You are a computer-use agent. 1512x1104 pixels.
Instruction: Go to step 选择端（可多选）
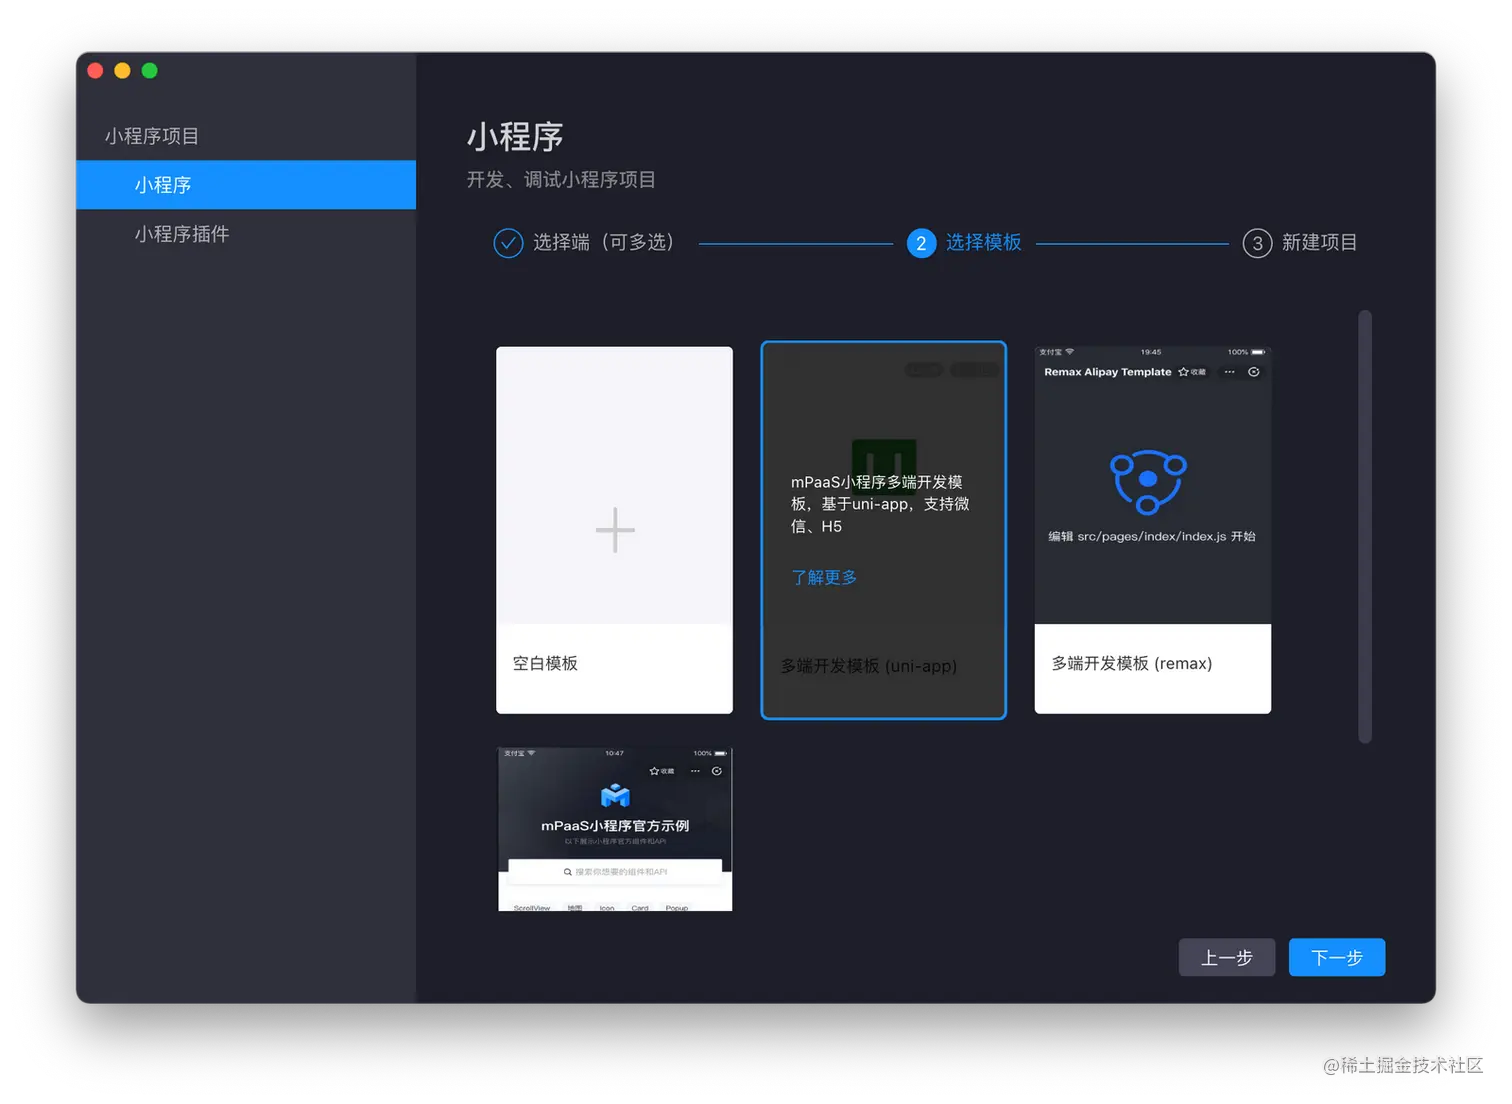point(603,243)
